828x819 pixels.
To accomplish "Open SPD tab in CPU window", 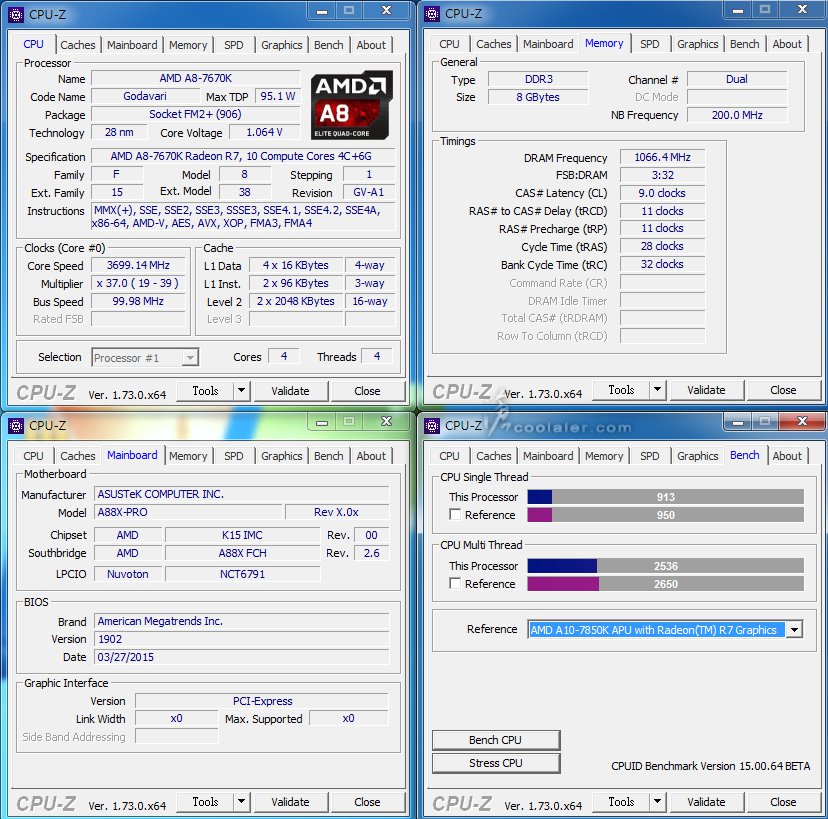I will click(x=233, y=45).
